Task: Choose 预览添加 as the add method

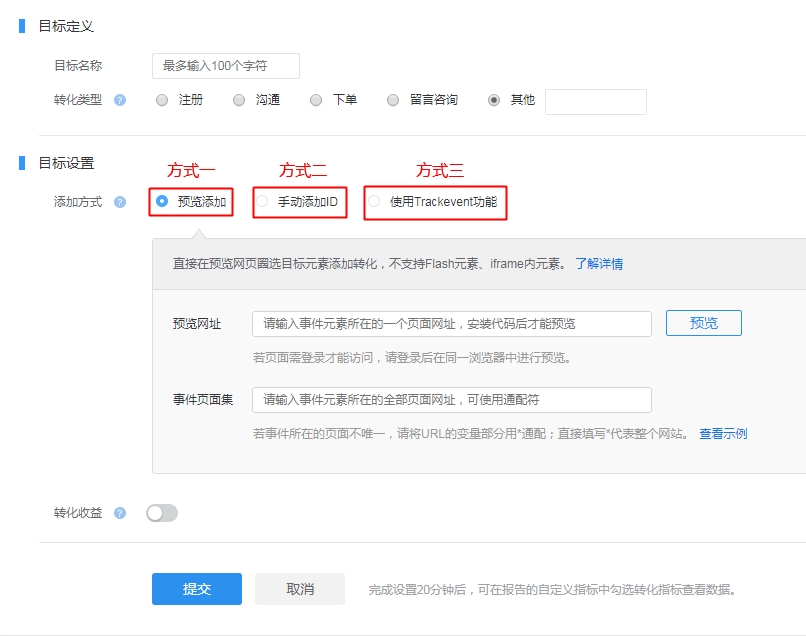Action: pos(162,202)
